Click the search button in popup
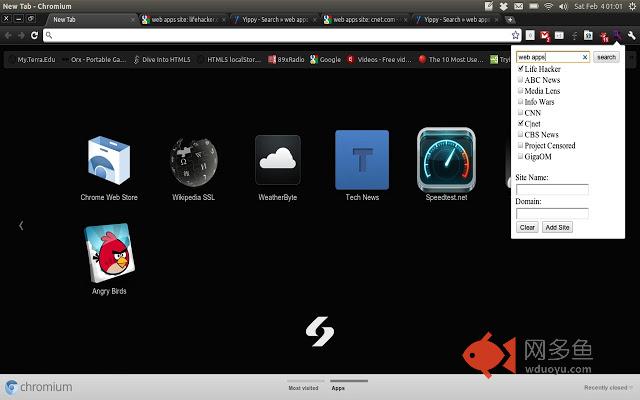Screen dimensions: 640x400 [606, 57]
